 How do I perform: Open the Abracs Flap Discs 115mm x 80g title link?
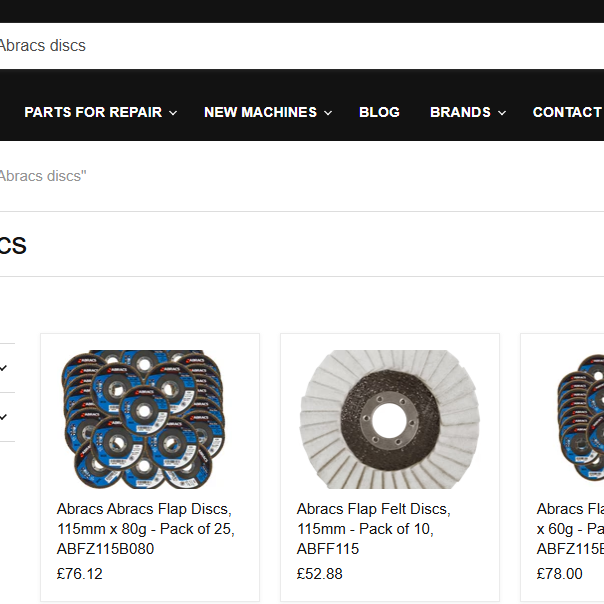point(146,529)
